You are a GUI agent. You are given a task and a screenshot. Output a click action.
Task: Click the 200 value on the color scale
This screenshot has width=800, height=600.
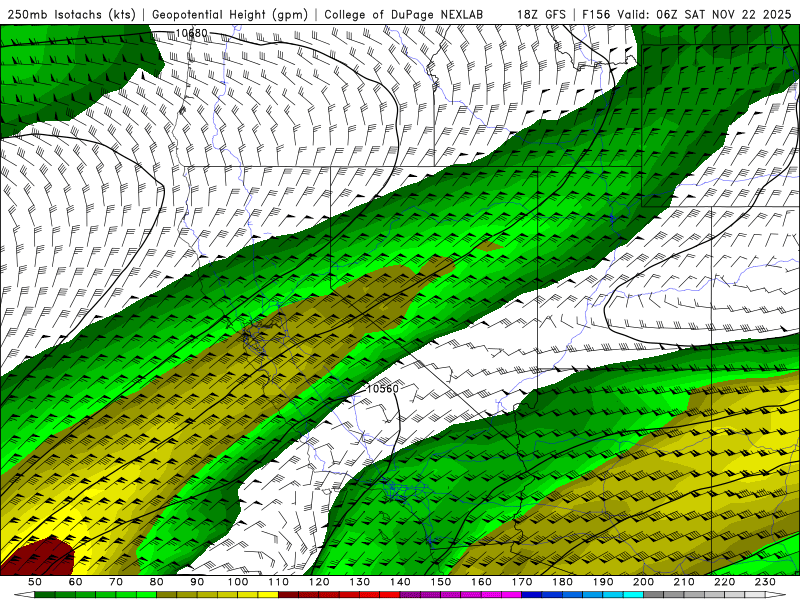pos(644,582)
